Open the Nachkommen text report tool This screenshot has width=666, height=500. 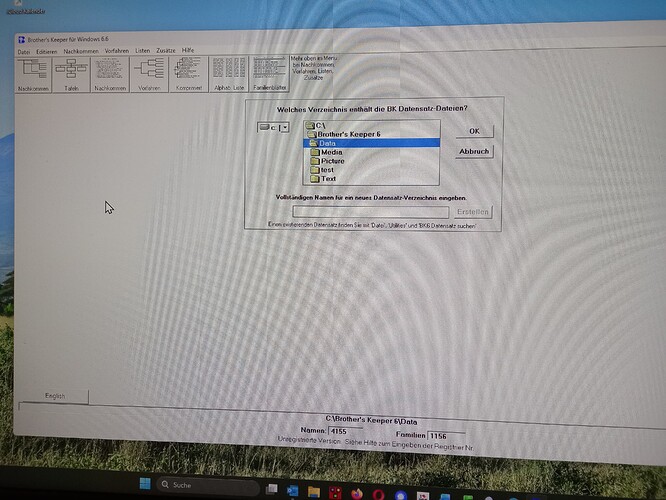click(110, 75)
